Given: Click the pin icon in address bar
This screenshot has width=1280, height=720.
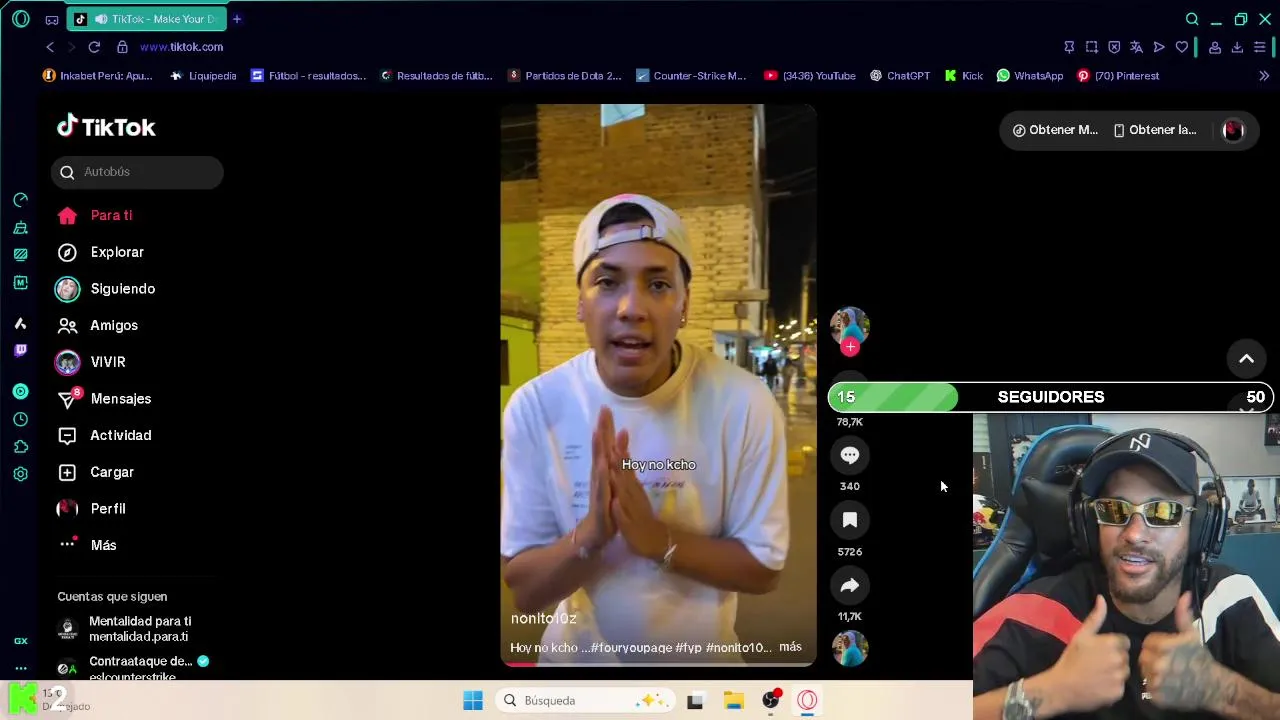Looking at the screenshot, I should tap(1069, 47).
